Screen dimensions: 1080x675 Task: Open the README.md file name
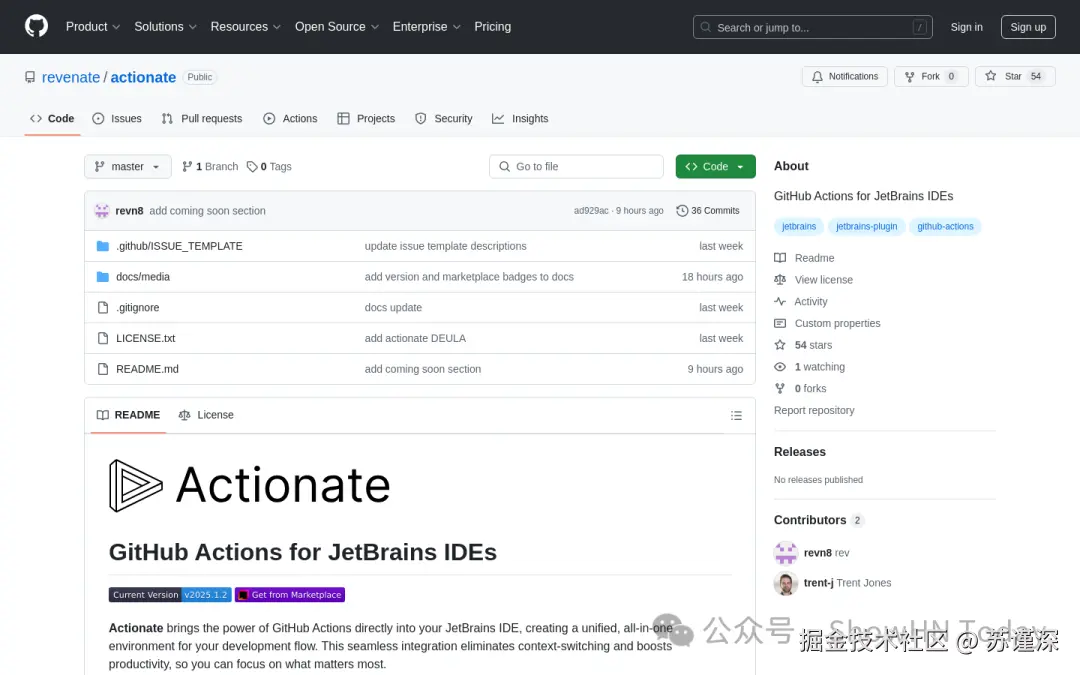tap(147, 369)
